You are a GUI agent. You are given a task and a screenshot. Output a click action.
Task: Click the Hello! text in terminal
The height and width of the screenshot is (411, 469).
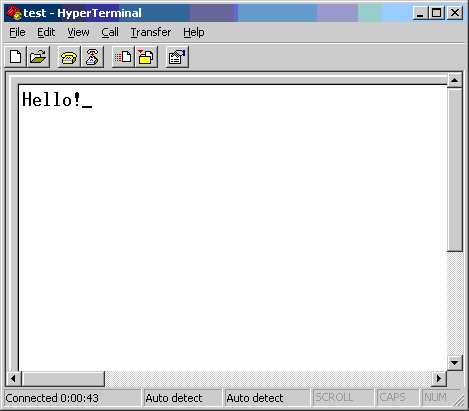[x=52, y=100]
